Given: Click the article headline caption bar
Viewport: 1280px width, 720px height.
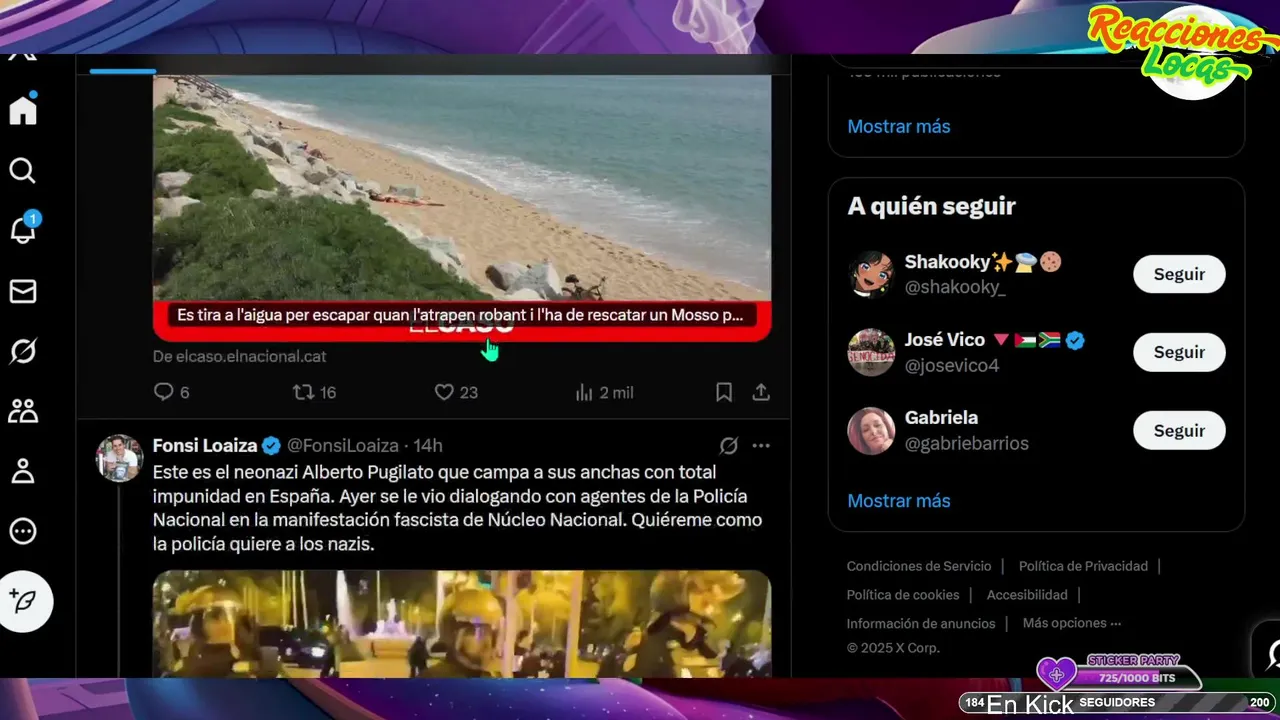Looking at the screenshot, I should (461, 315).
